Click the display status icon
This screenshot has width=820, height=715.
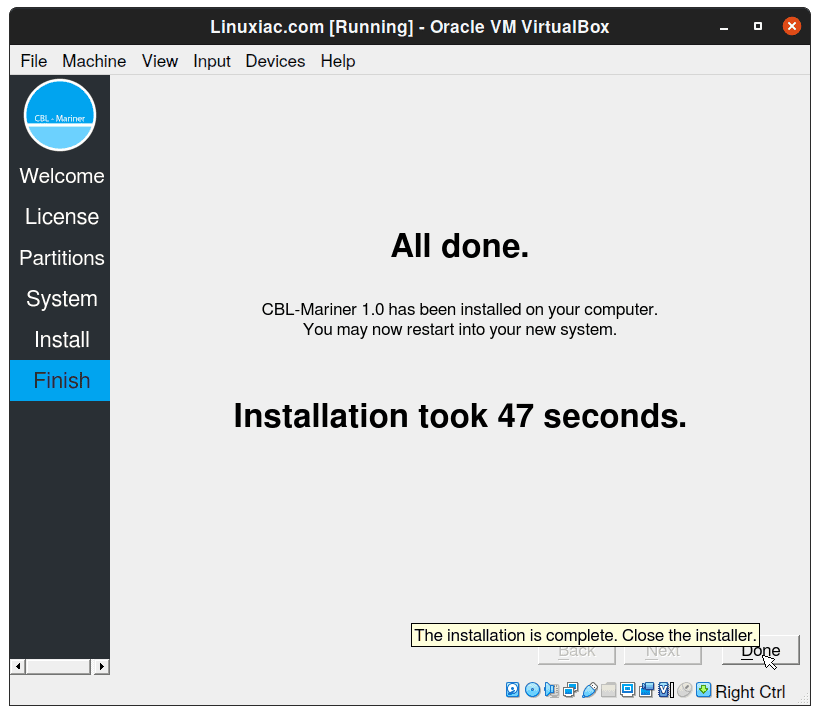point(627,690)
